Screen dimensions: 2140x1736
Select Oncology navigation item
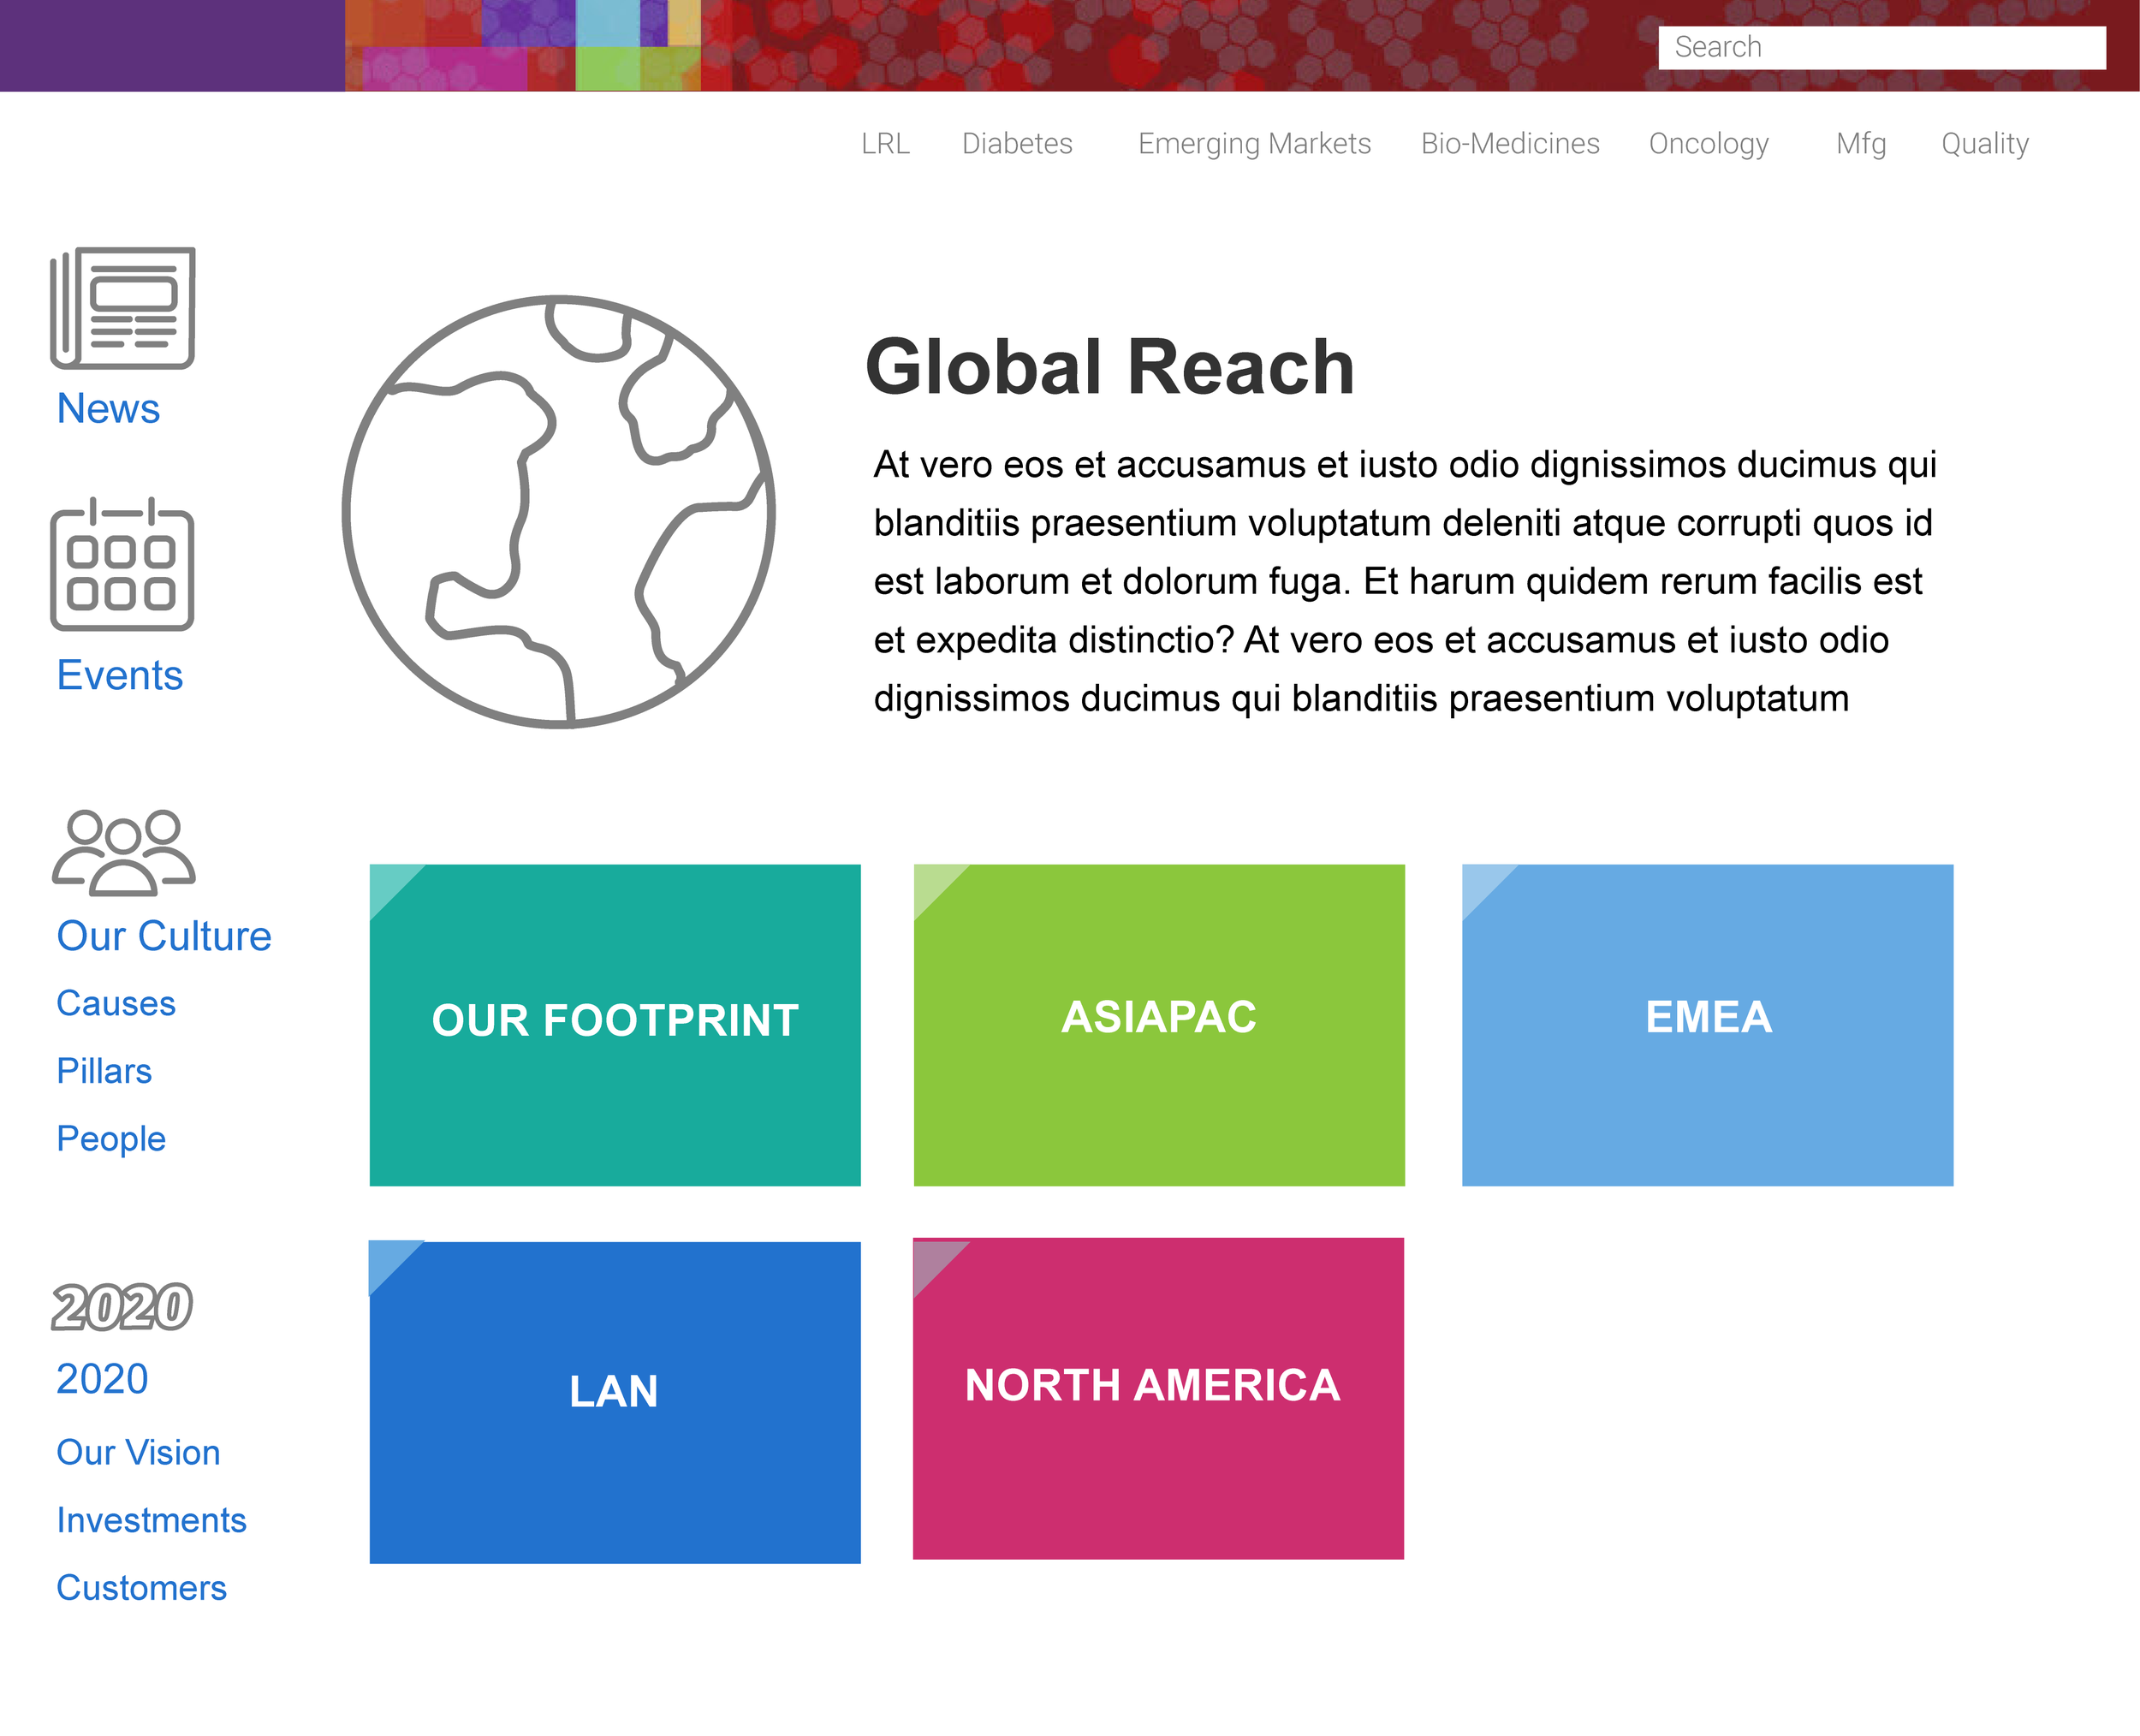point(1708,144)
